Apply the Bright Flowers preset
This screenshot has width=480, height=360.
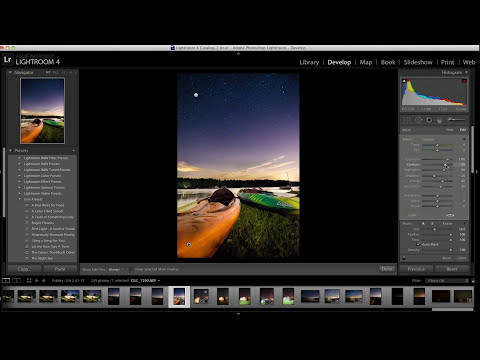tap(43, 223)
